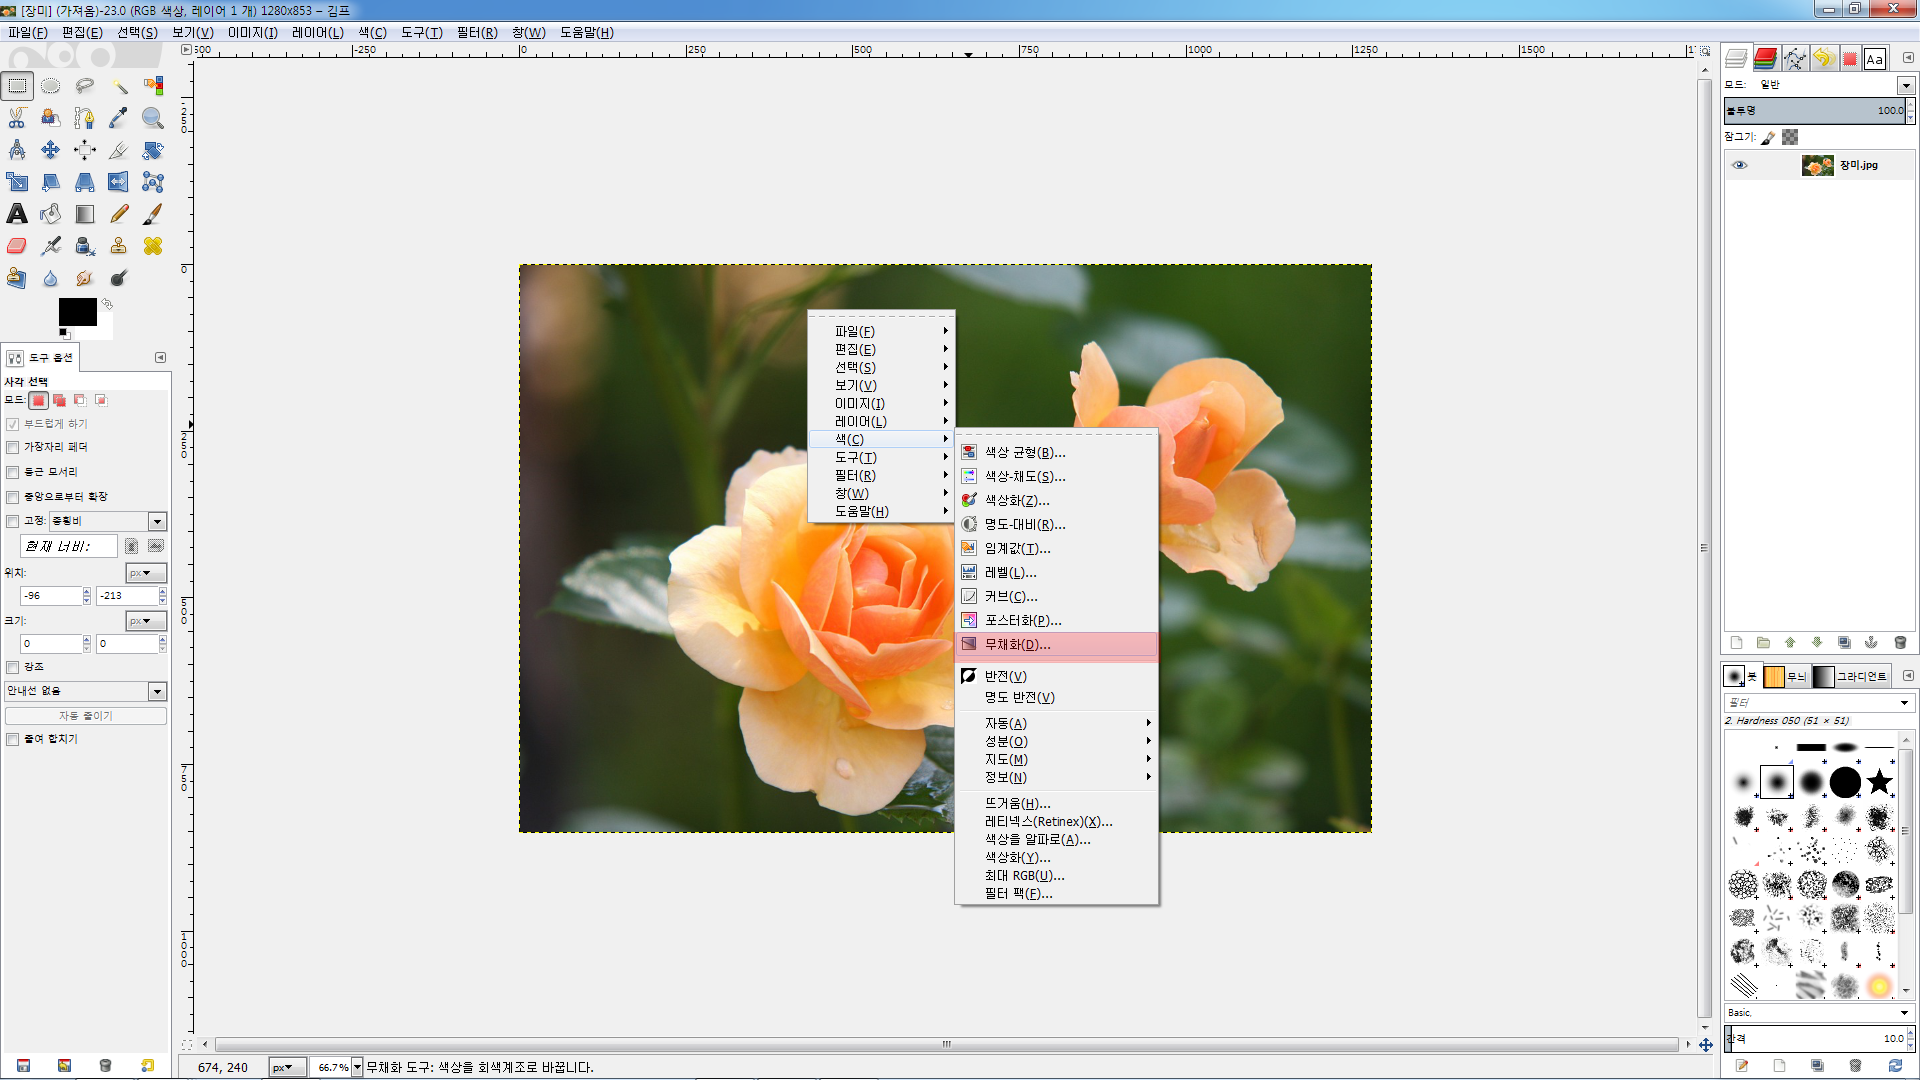Viewport: 1920px width, 1080px height.
Task: Choose 레벨(L) levels entry
Action: (1057, 573)
